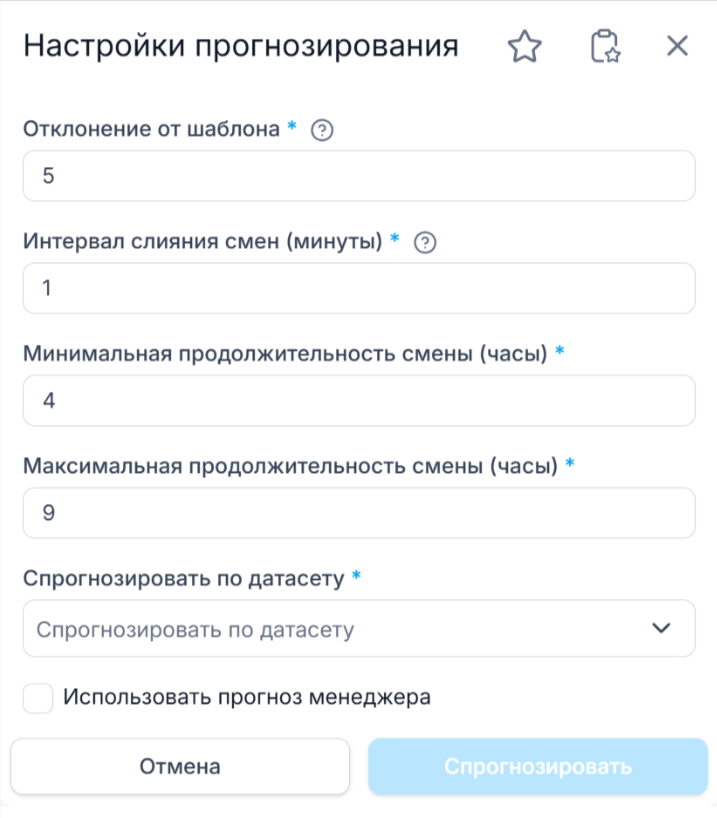The height and width of the screenshot is (818, 717).
Task: Click the maximum shift duration field
Action: point(358,513)
